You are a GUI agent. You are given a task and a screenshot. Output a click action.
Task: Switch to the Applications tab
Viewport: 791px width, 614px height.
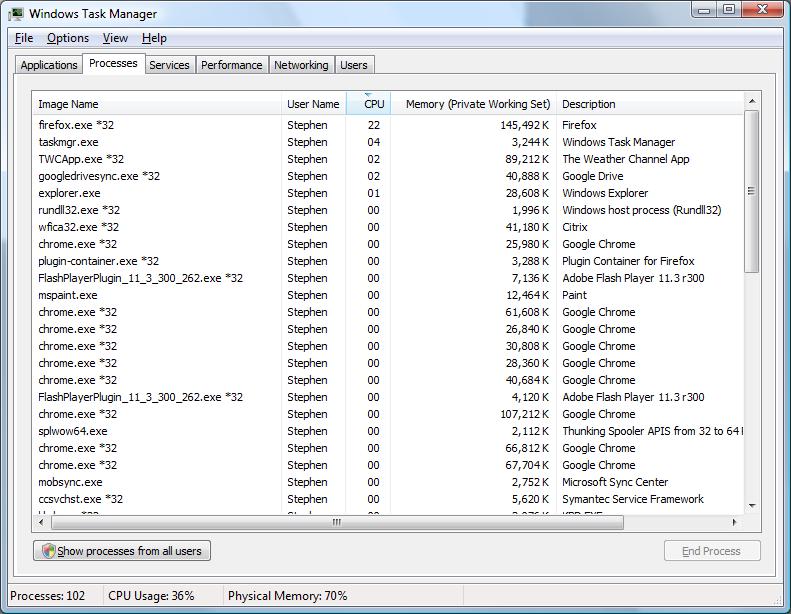tap(49, 65)
